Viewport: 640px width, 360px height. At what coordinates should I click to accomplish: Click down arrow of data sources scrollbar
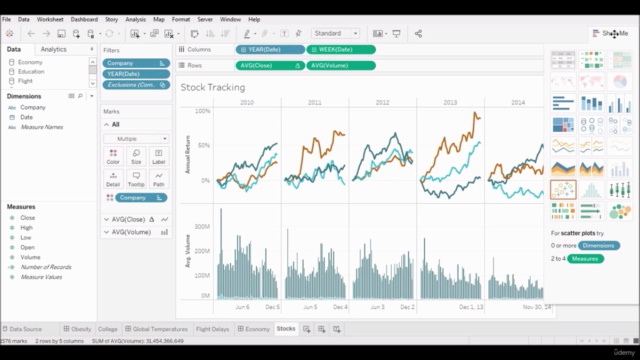click(93, 83)
